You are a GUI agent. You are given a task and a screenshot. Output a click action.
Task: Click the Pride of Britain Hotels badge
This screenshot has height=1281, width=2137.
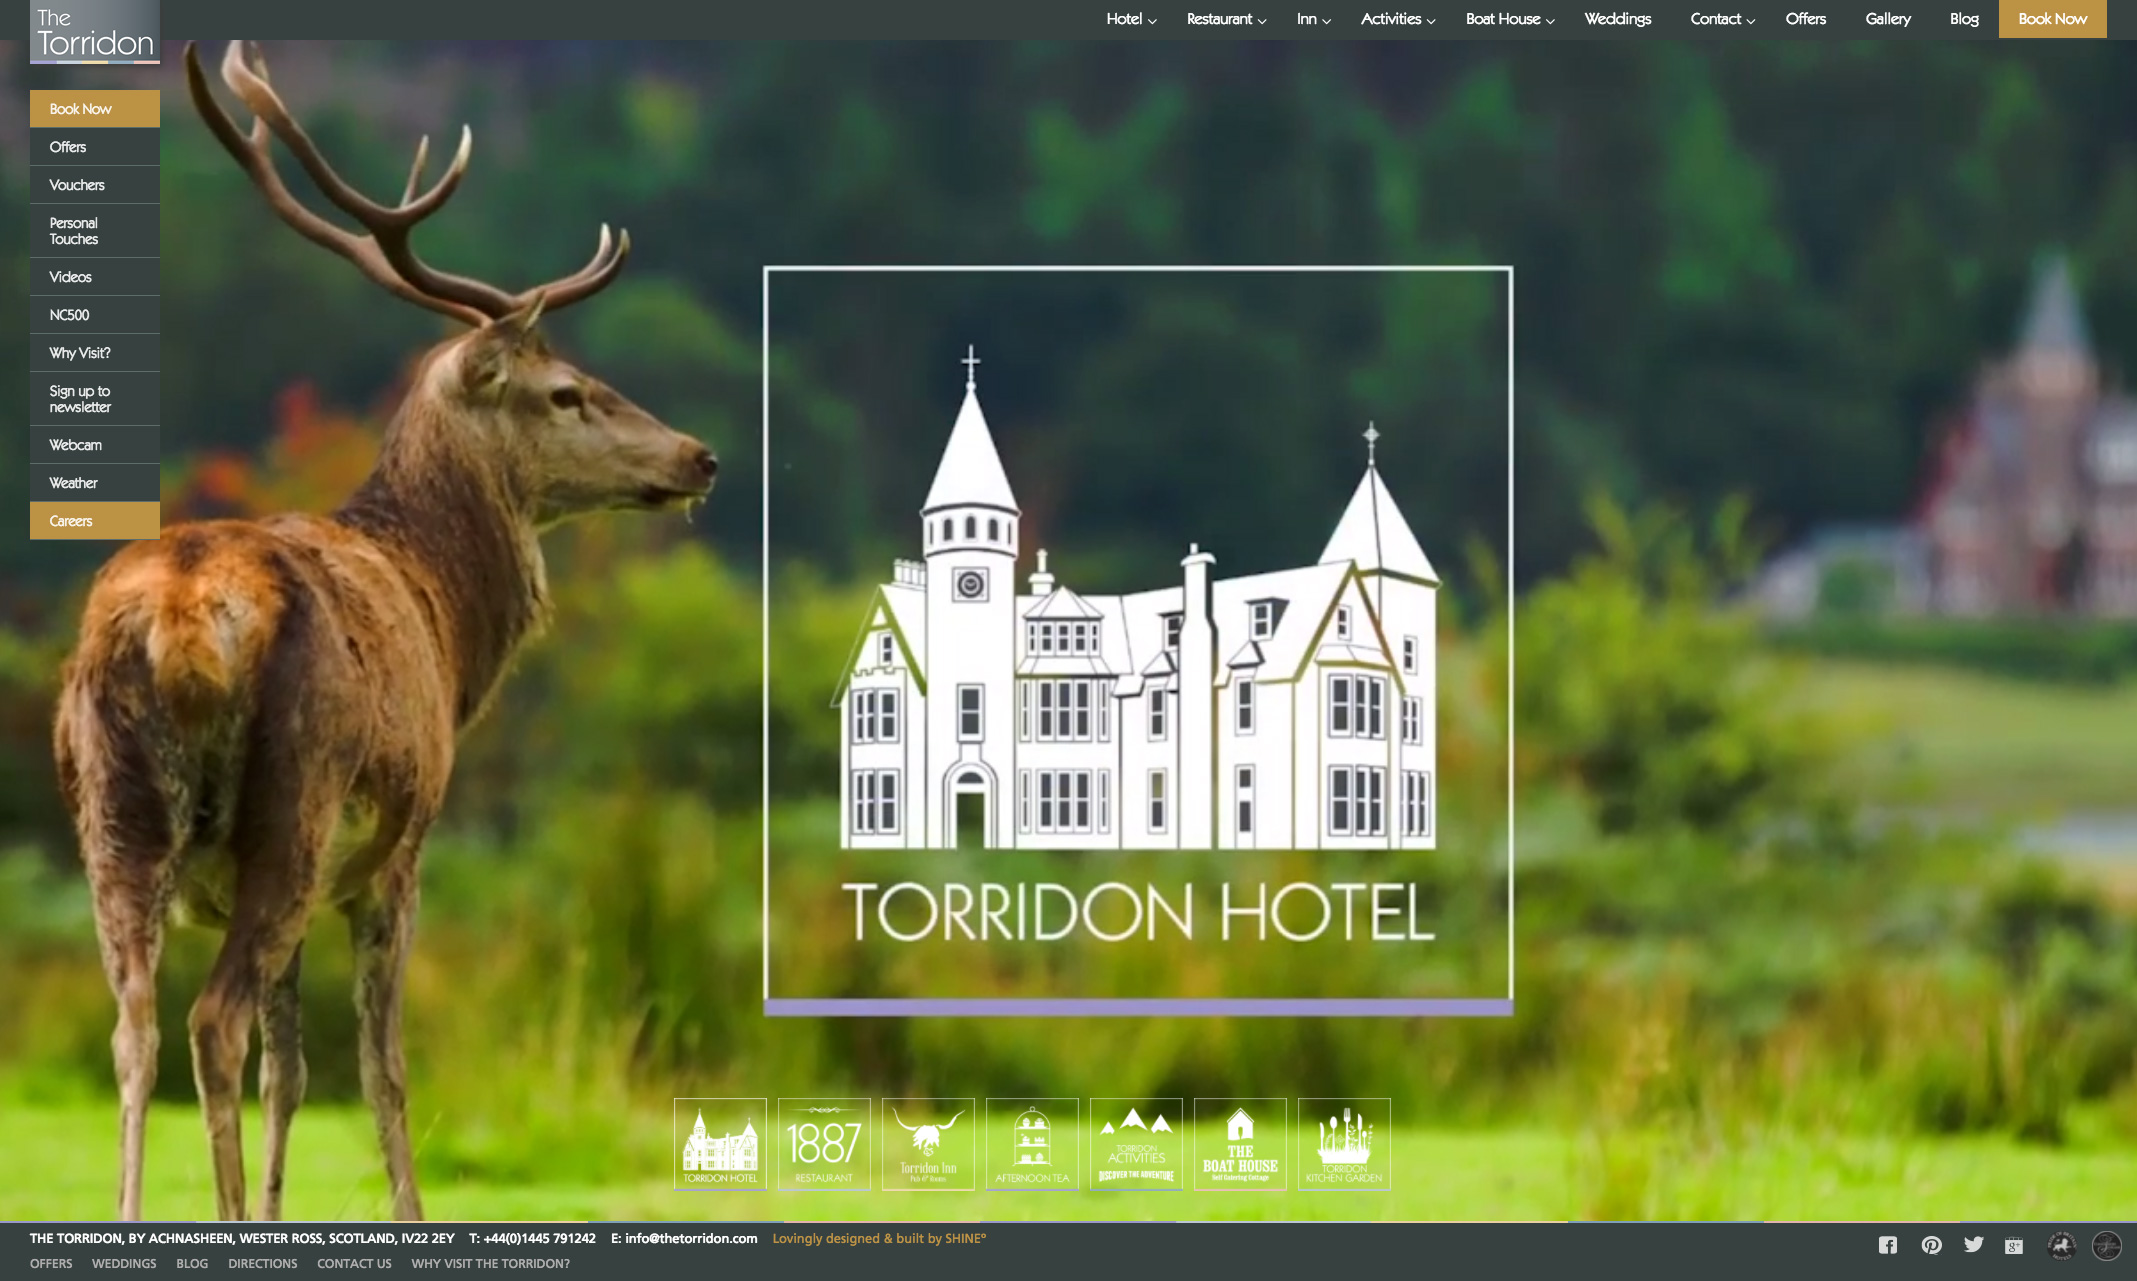2060,1245
